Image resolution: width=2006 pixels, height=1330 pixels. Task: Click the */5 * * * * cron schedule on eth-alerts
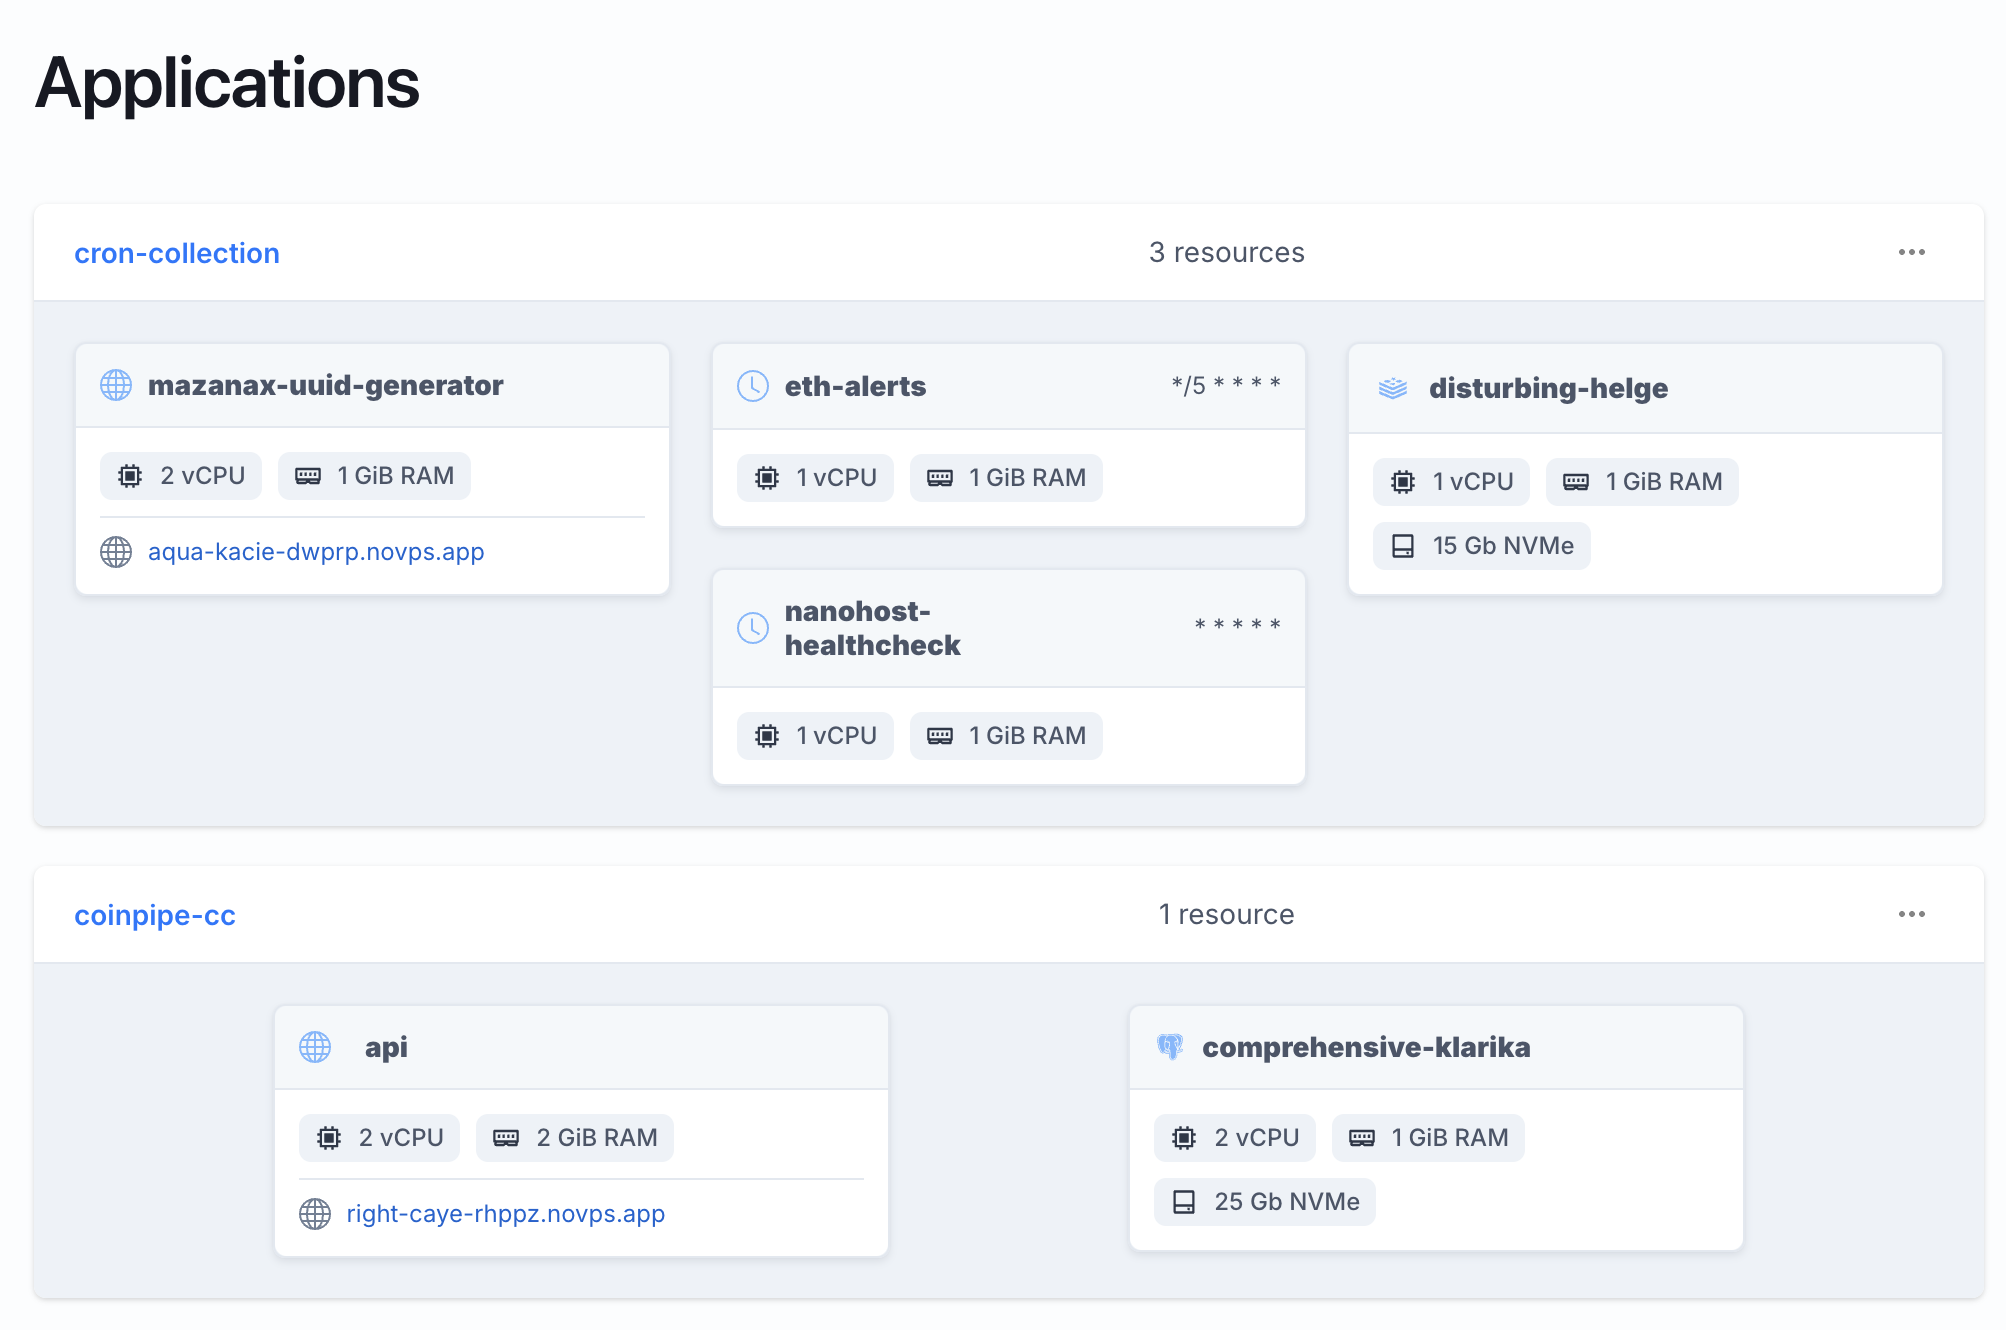pos(1226,383)
